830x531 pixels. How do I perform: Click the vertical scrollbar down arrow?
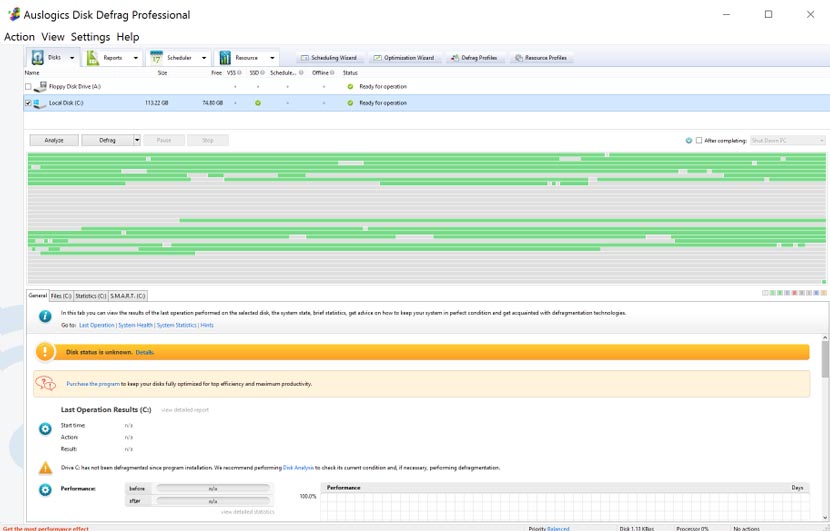(824, 517)
